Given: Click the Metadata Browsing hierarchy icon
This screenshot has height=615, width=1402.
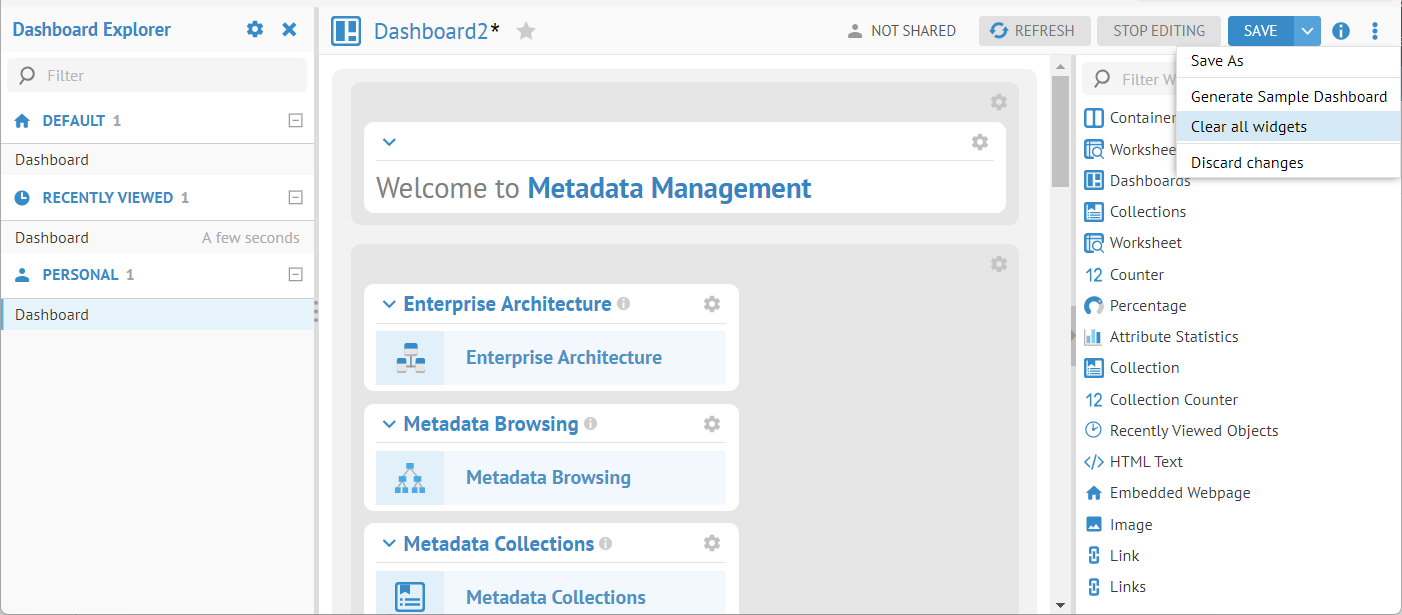Looking at the screenshot, I should [x=410, y=478].
